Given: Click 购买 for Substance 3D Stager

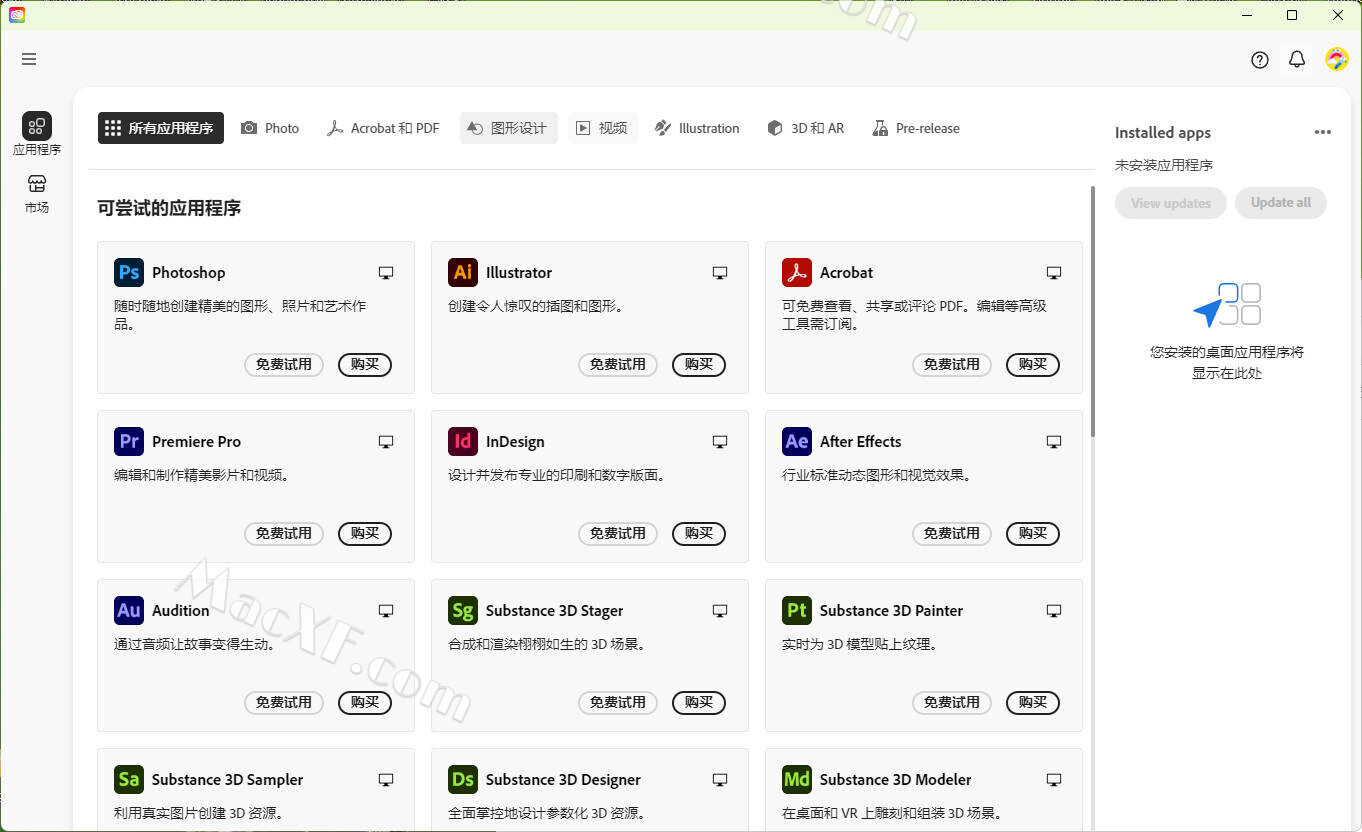Looking at the screenshot, I should pos(699,703).
